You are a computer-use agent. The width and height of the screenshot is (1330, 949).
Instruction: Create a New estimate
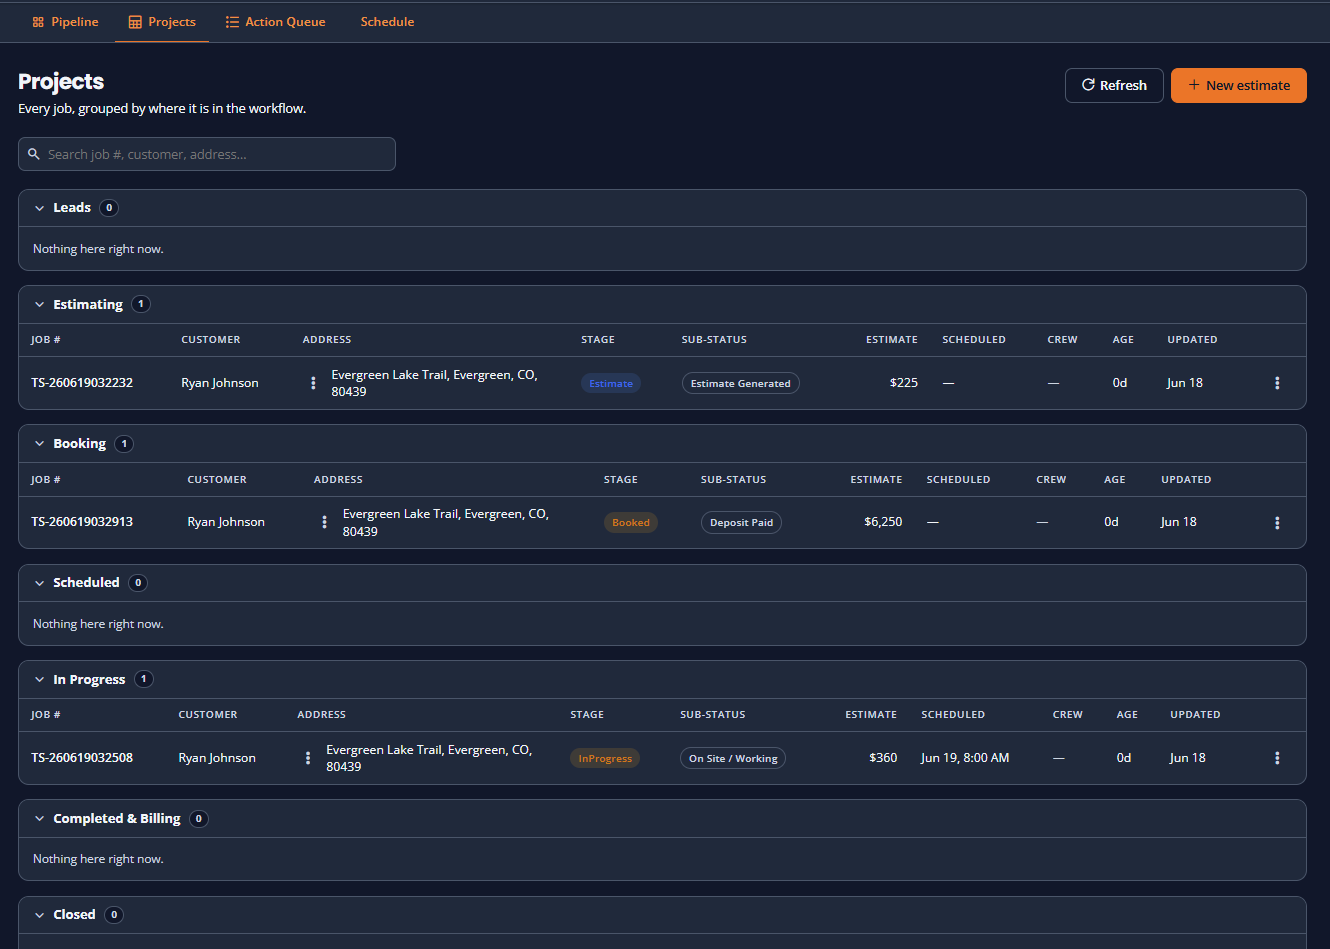1239,85
